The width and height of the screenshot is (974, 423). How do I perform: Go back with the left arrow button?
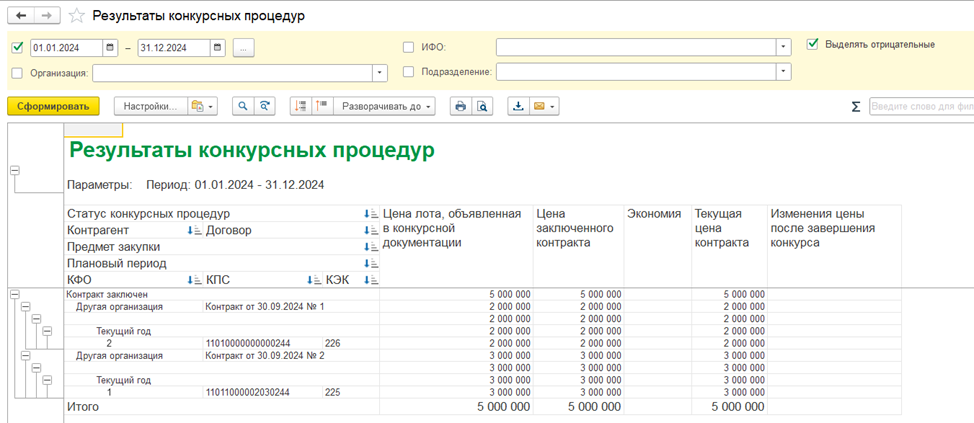pyautogui.click(x=22, y=16)
